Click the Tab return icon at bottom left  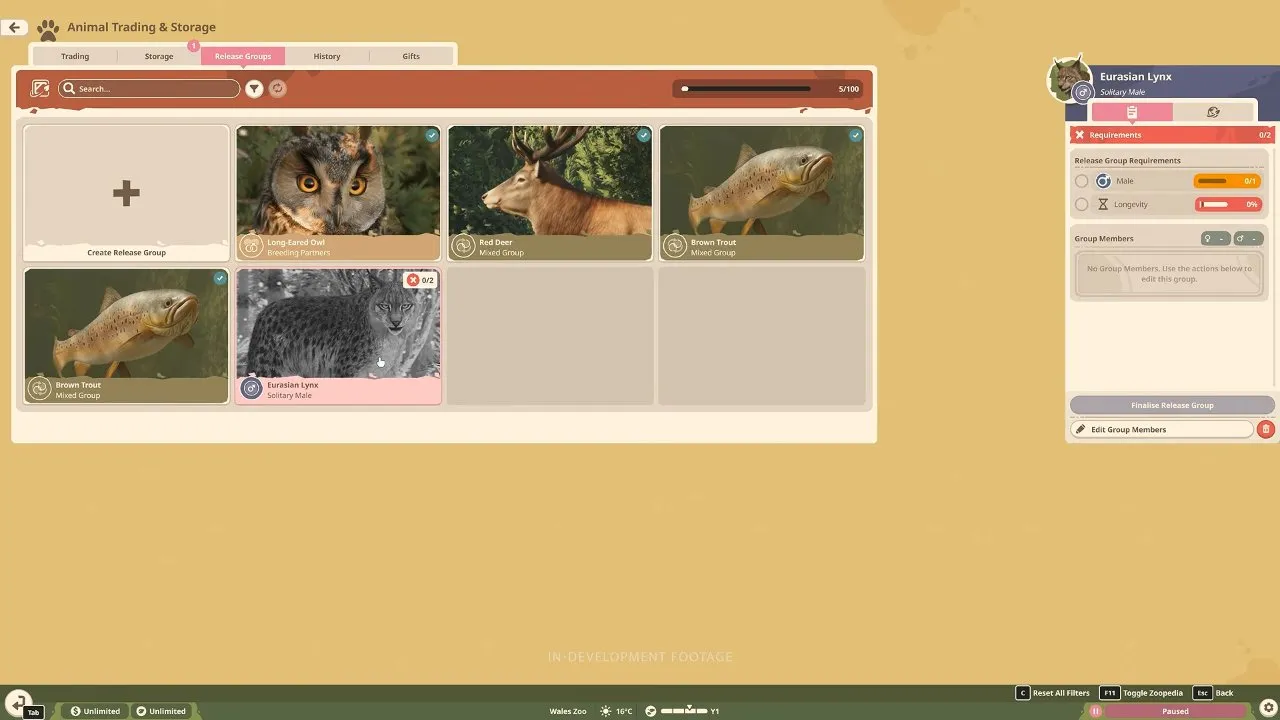(18, 704)
